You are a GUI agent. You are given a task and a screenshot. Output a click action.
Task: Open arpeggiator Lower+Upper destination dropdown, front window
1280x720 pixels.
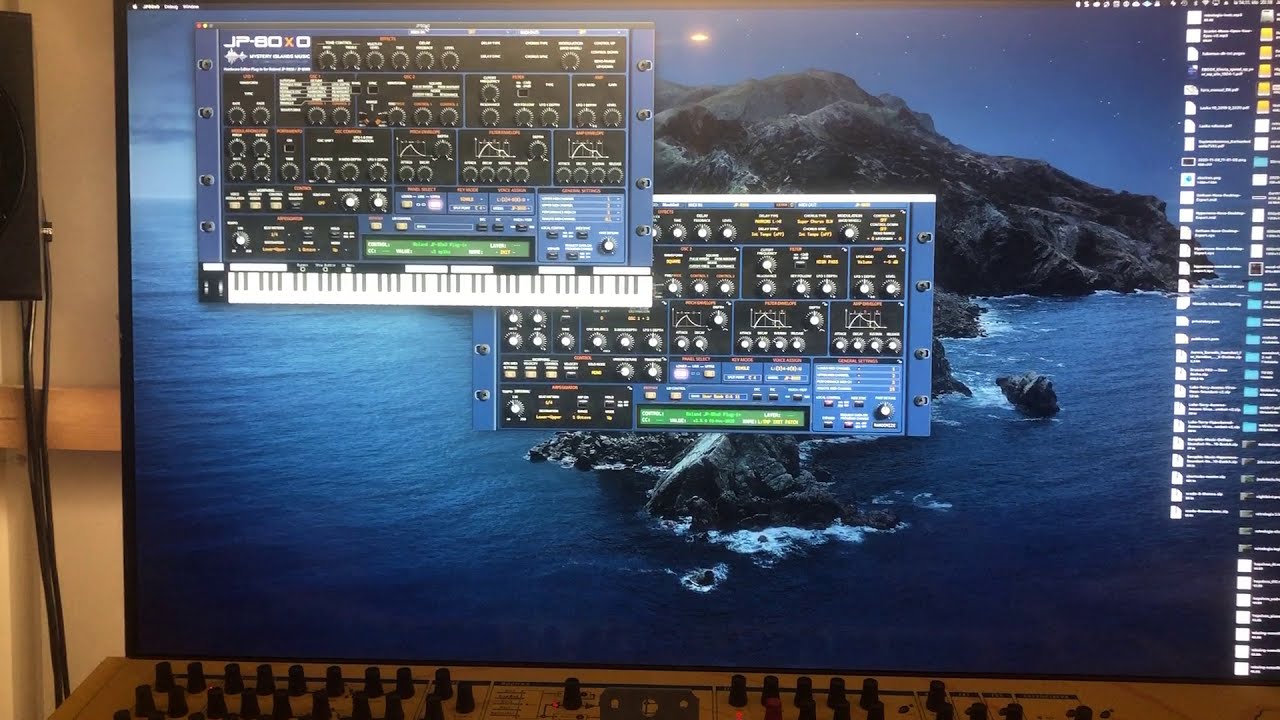(274, 250)
